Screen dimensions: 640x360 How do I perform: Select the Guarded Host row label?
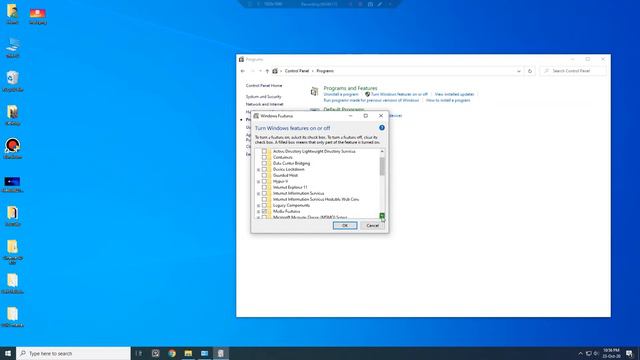coord(285,176)
